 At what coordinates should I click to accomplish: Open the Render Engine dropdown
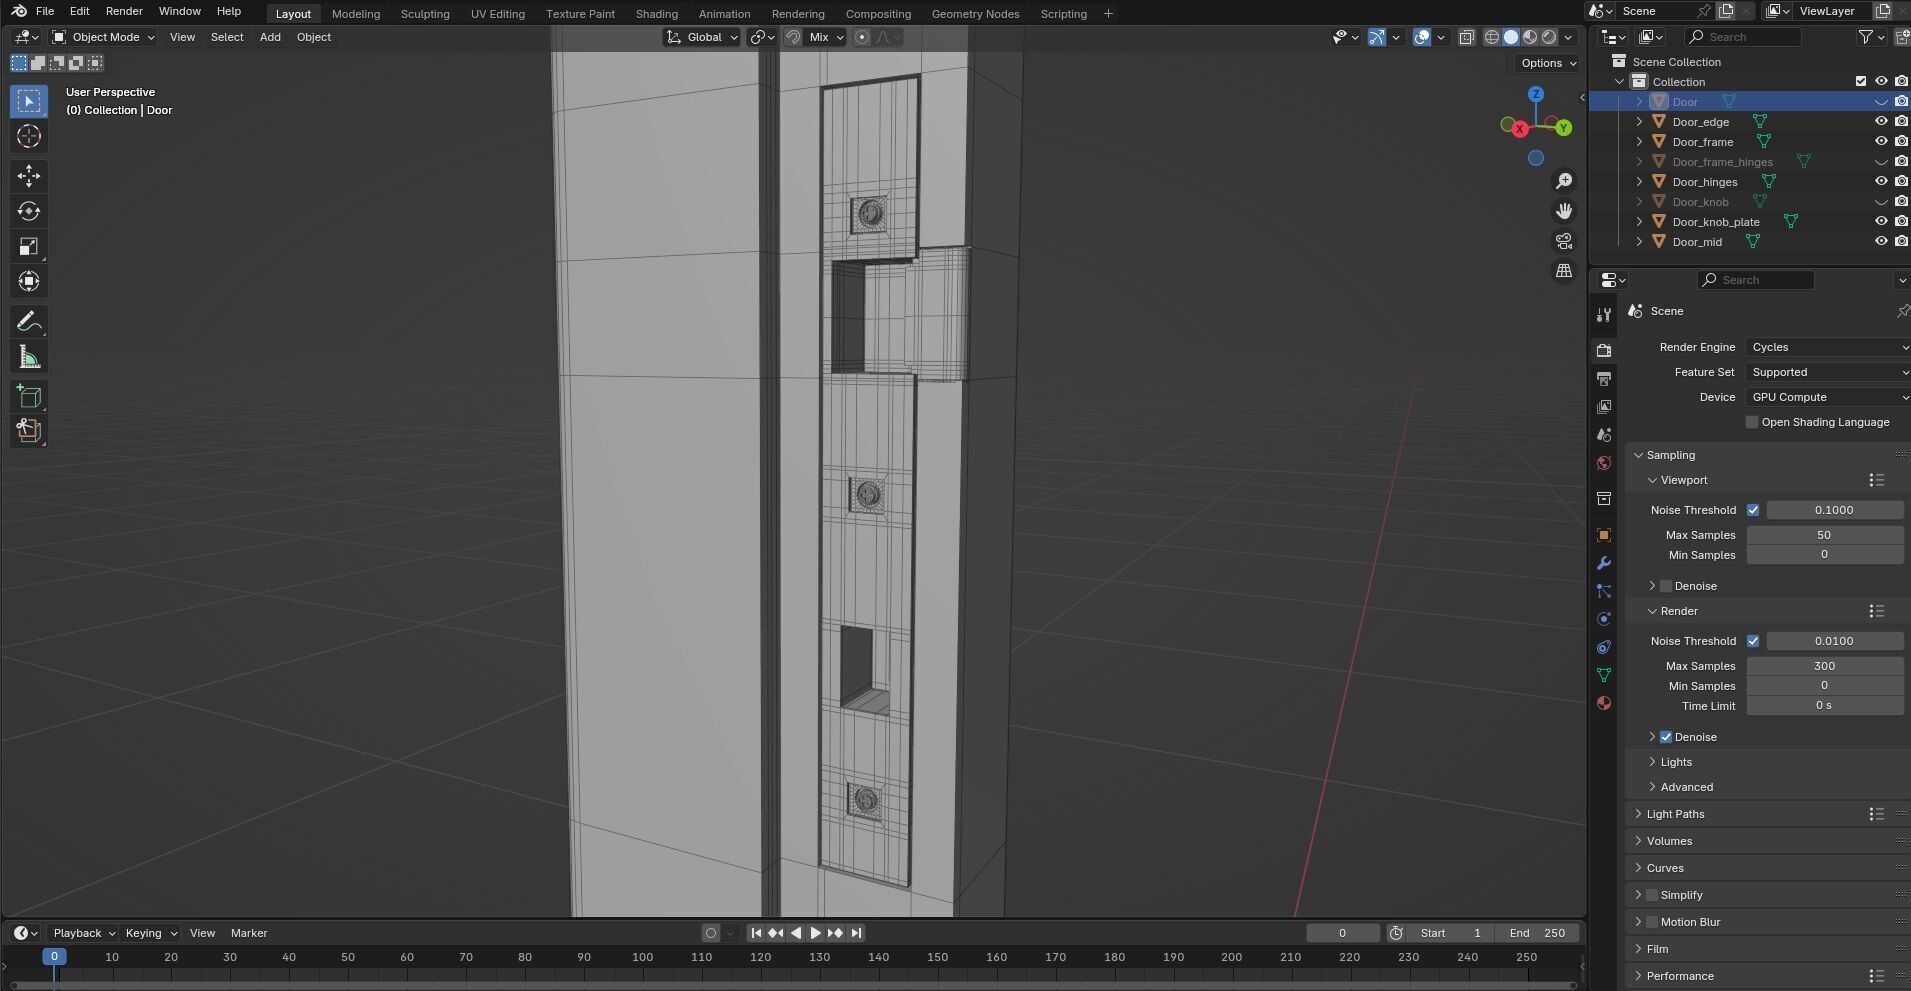click(1828, 347)
